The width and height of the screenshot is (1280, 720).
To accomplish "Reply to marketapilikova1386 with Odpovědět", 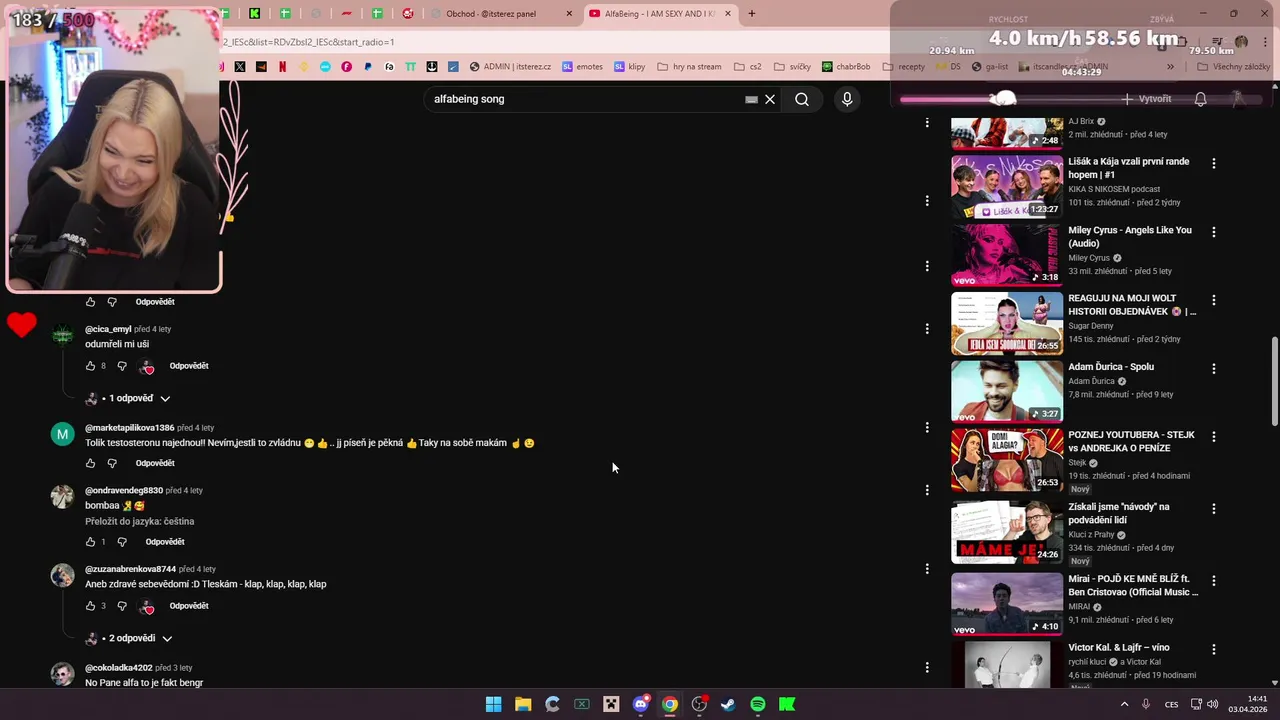I will pos(155,463).
